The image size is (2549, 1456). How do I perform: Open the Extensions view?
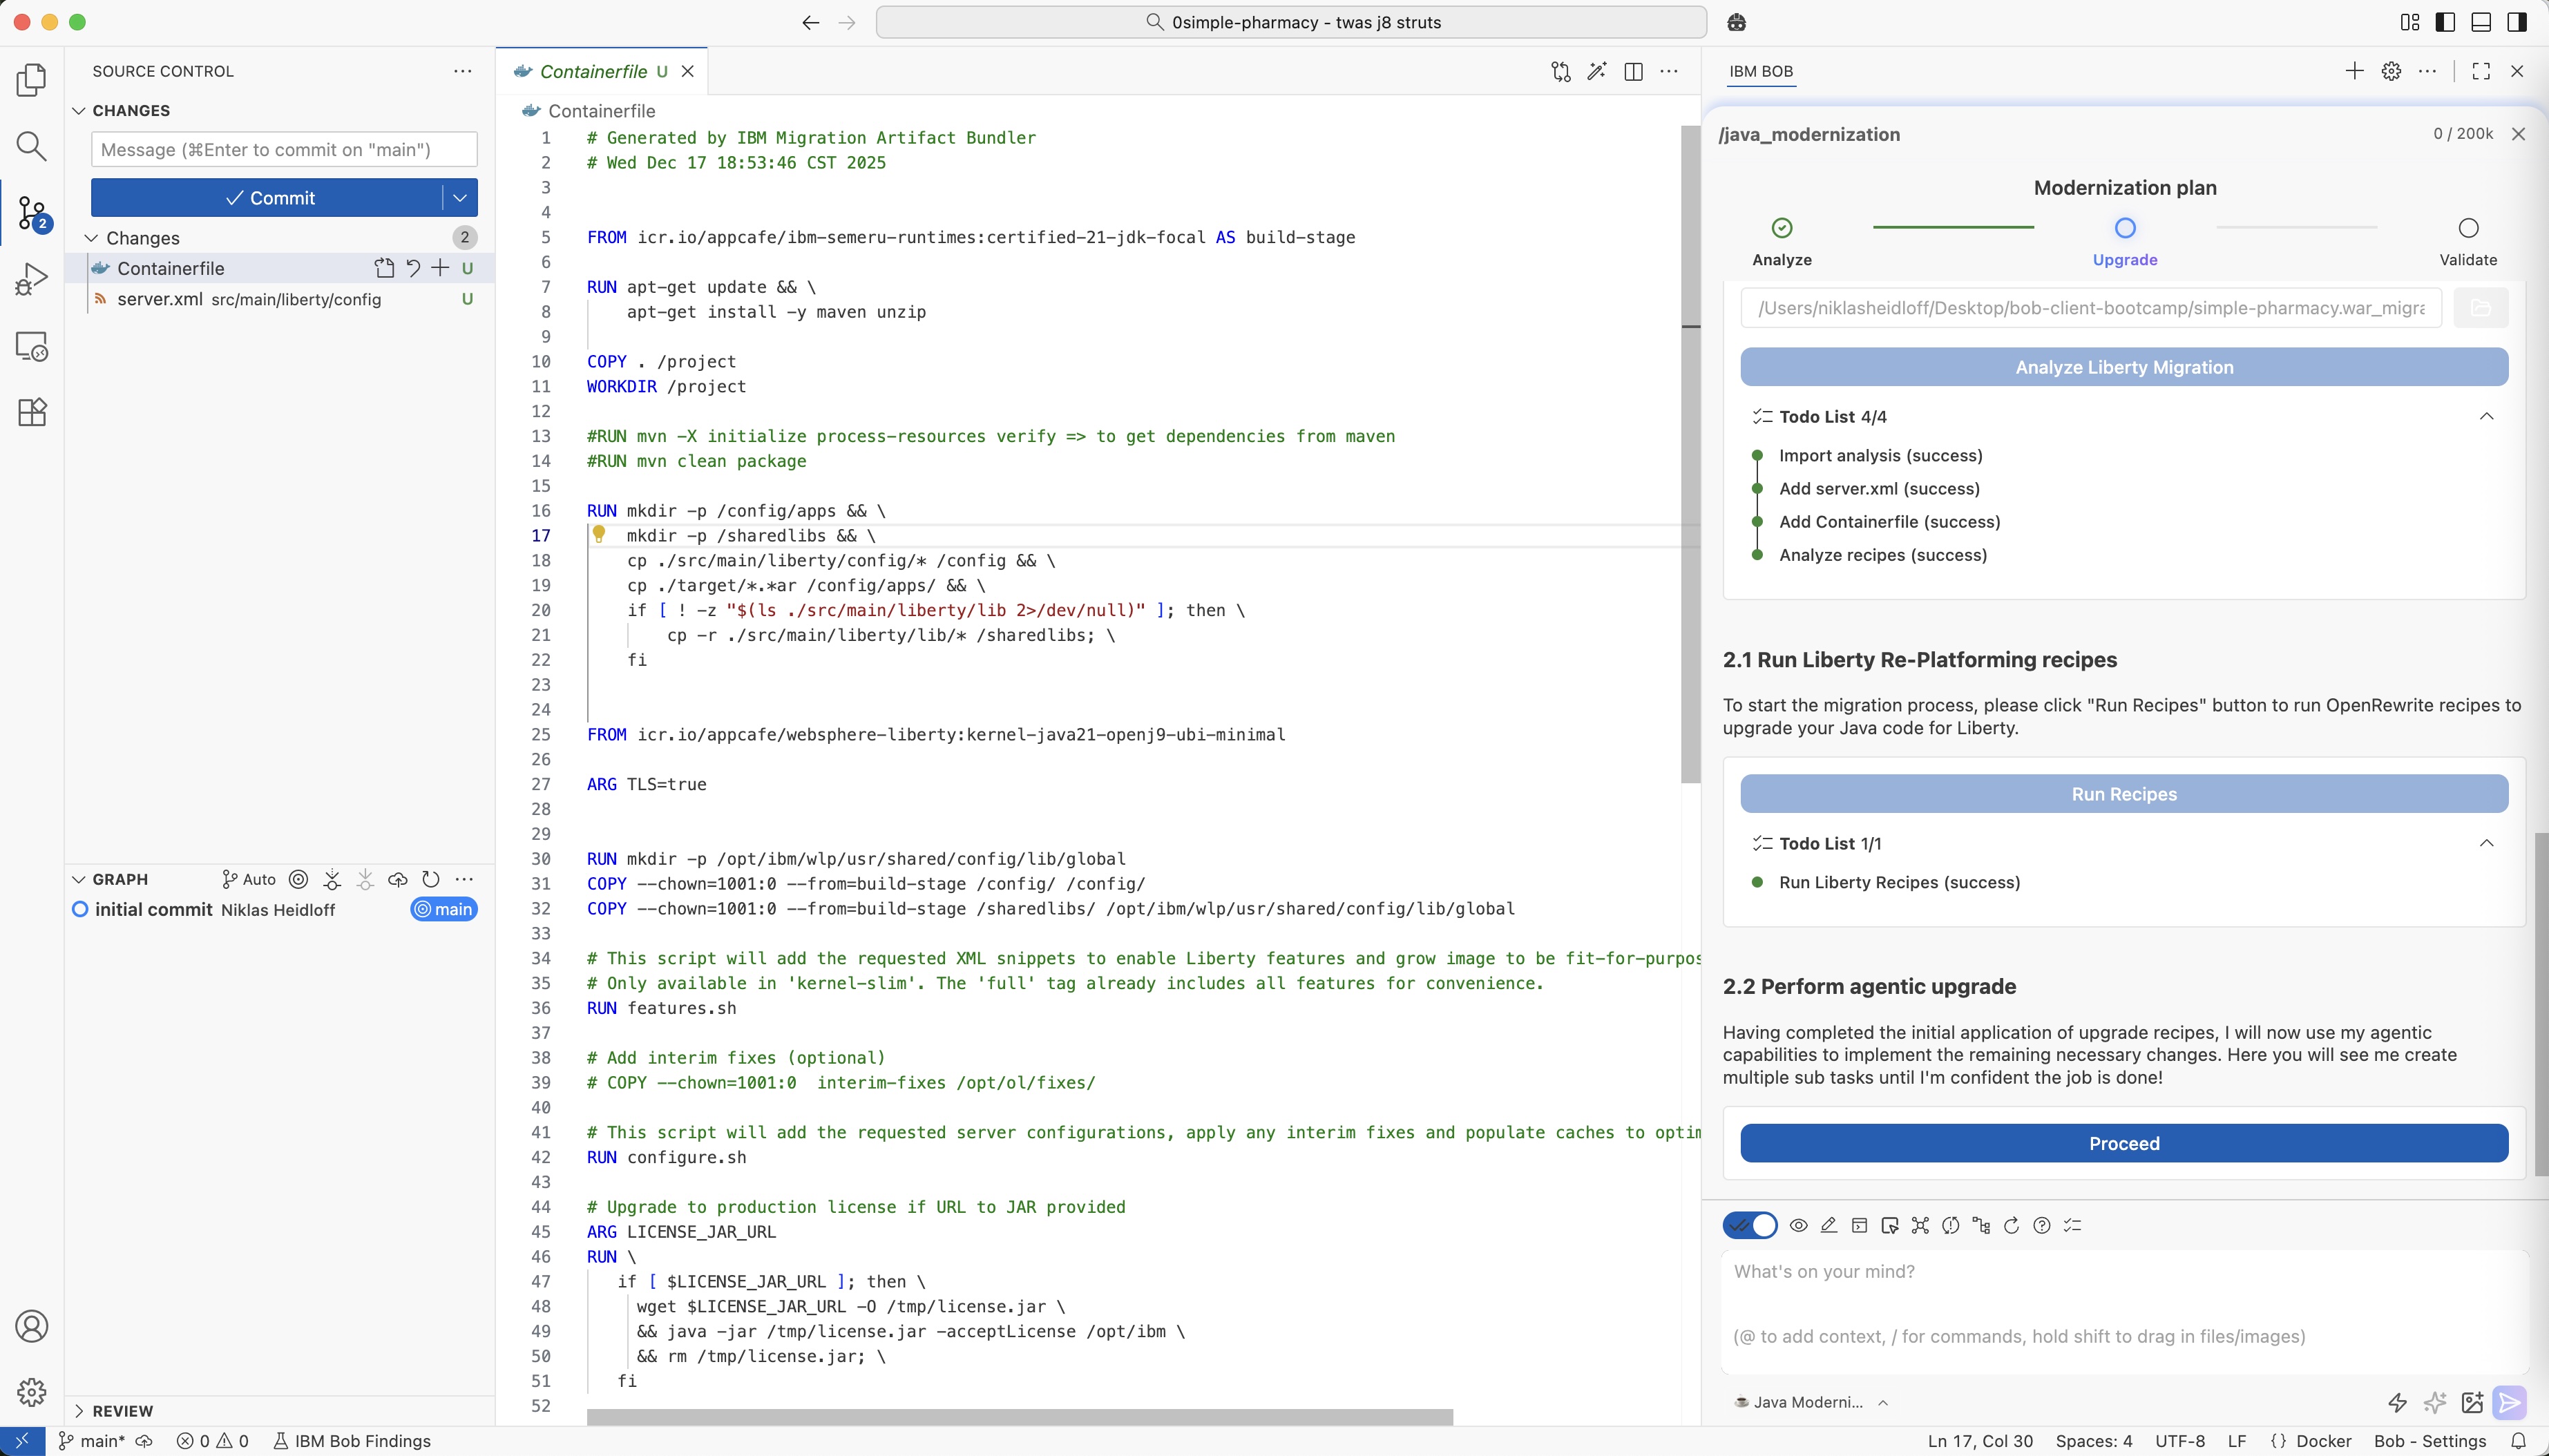pos(32,412)
